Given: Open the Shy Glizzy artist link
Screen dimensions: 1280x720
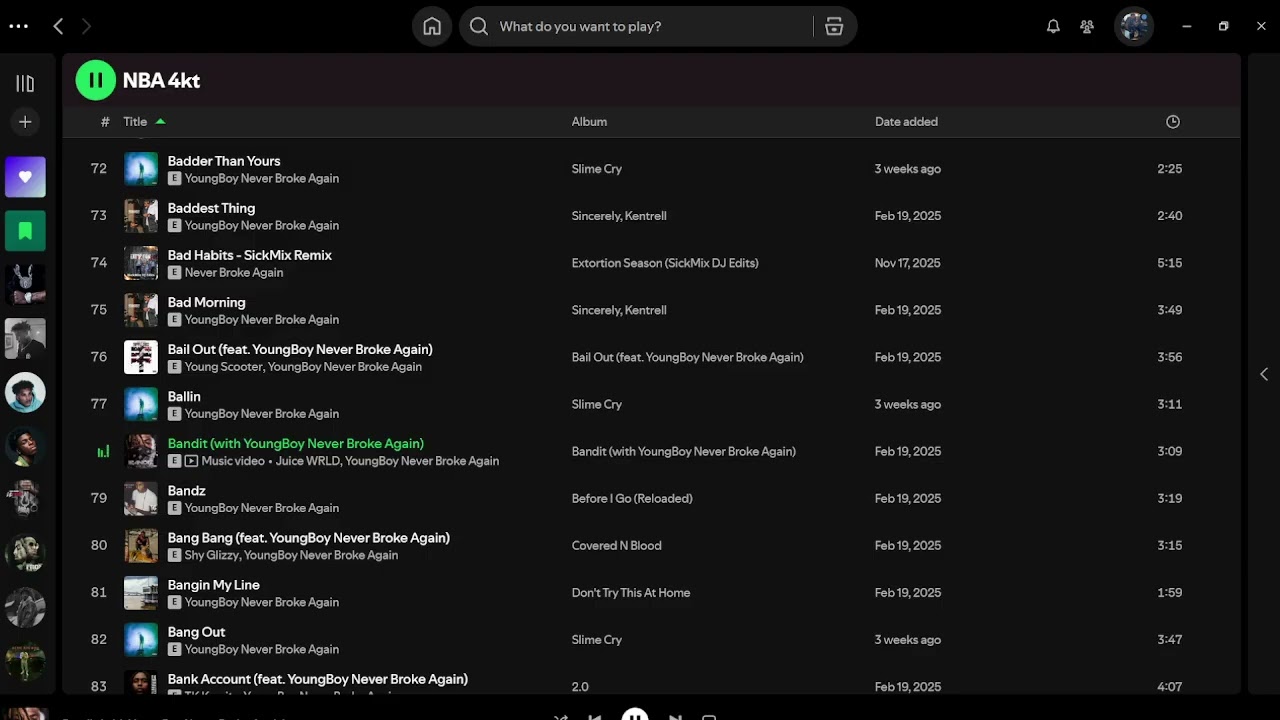Looking at the screenshot, I should 211,555.
